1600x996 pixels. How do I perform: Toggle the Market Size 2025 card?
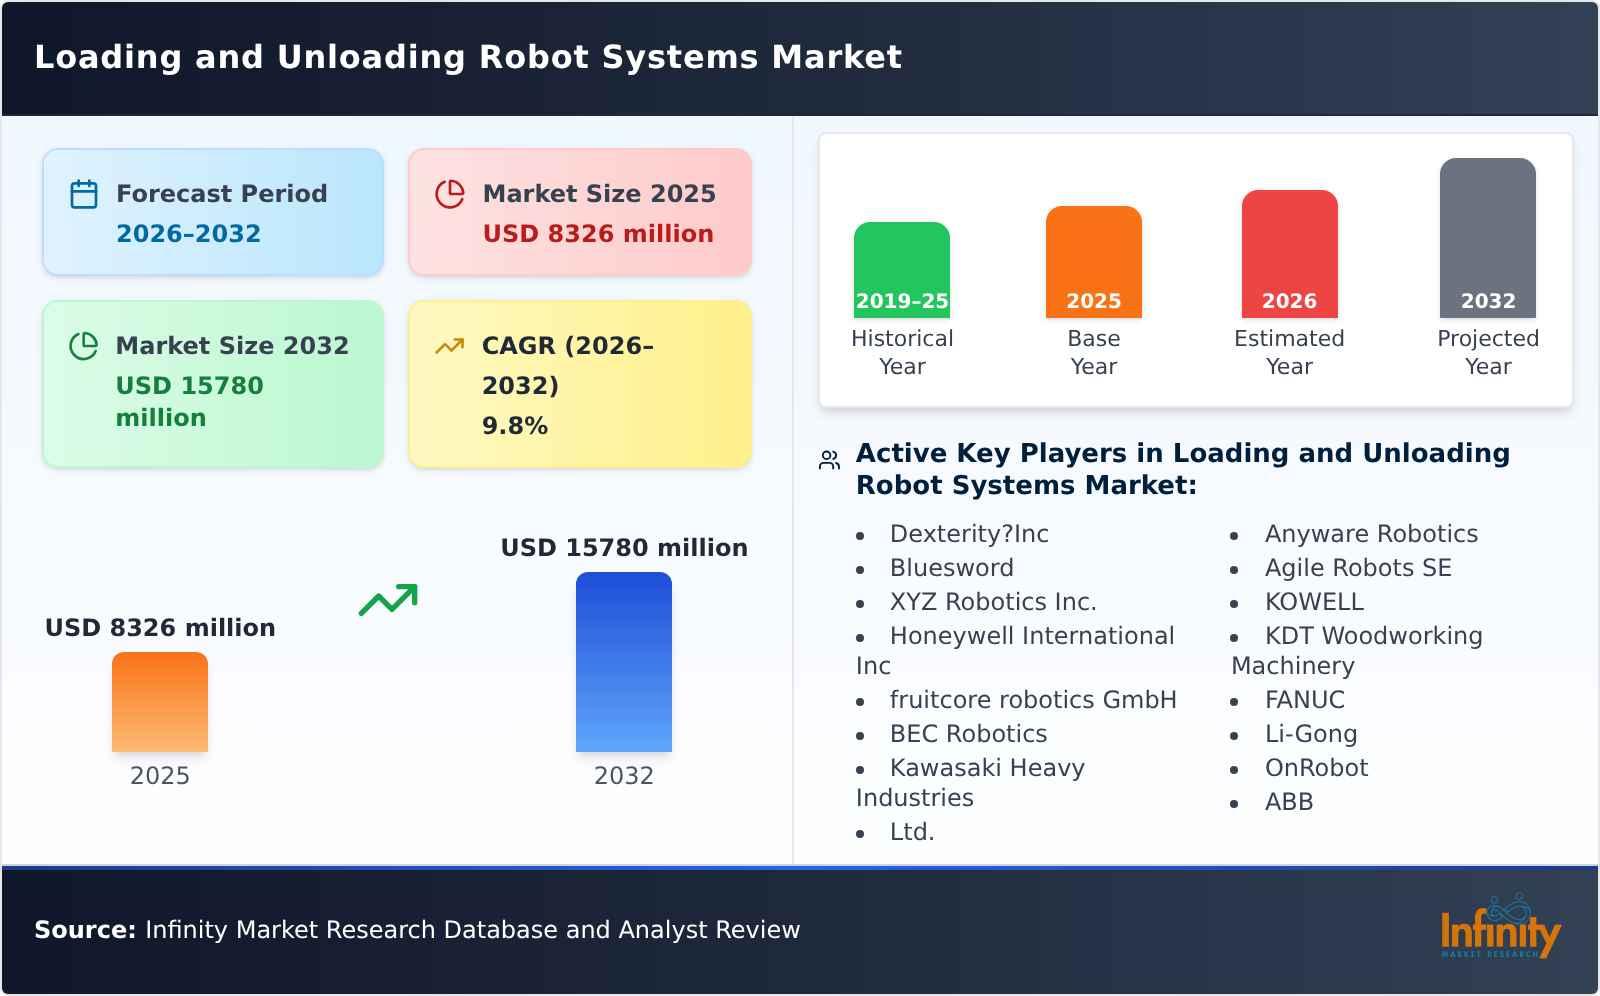click(x=578, y=211)
